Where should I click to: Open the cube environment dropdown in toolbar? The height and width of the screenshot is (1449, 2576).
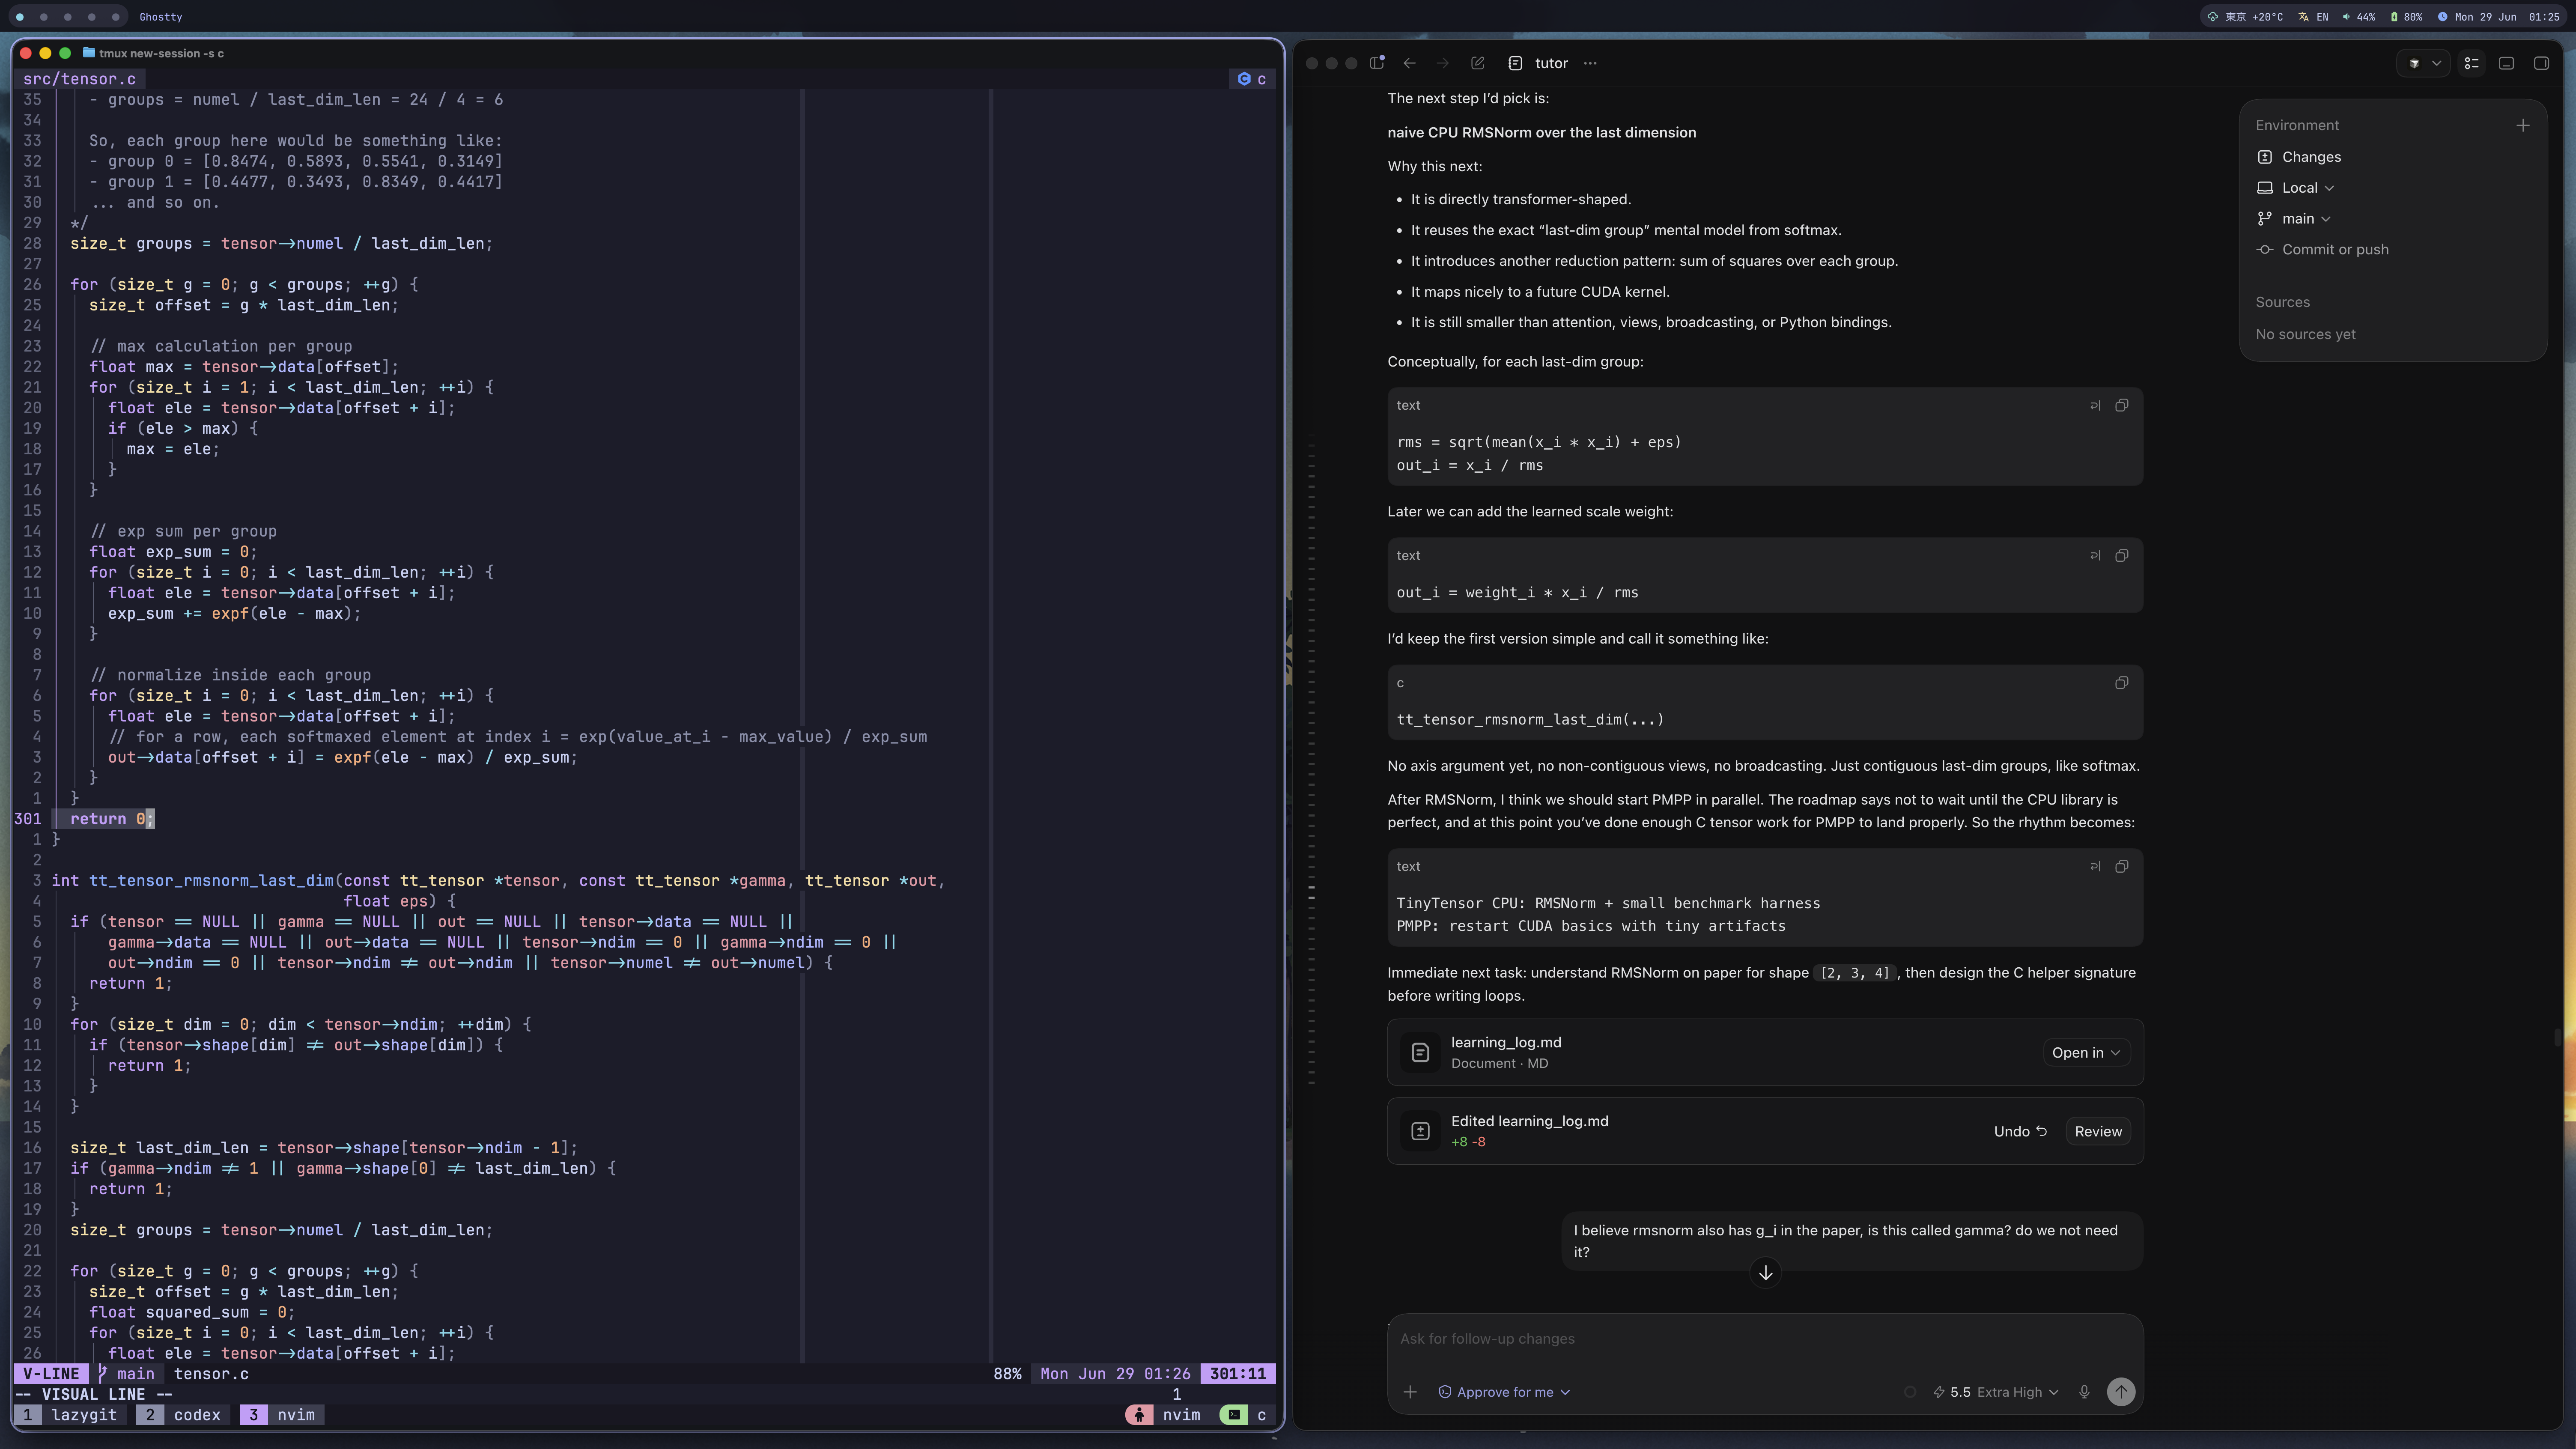pyautogui.click(x=2424, y=63)
